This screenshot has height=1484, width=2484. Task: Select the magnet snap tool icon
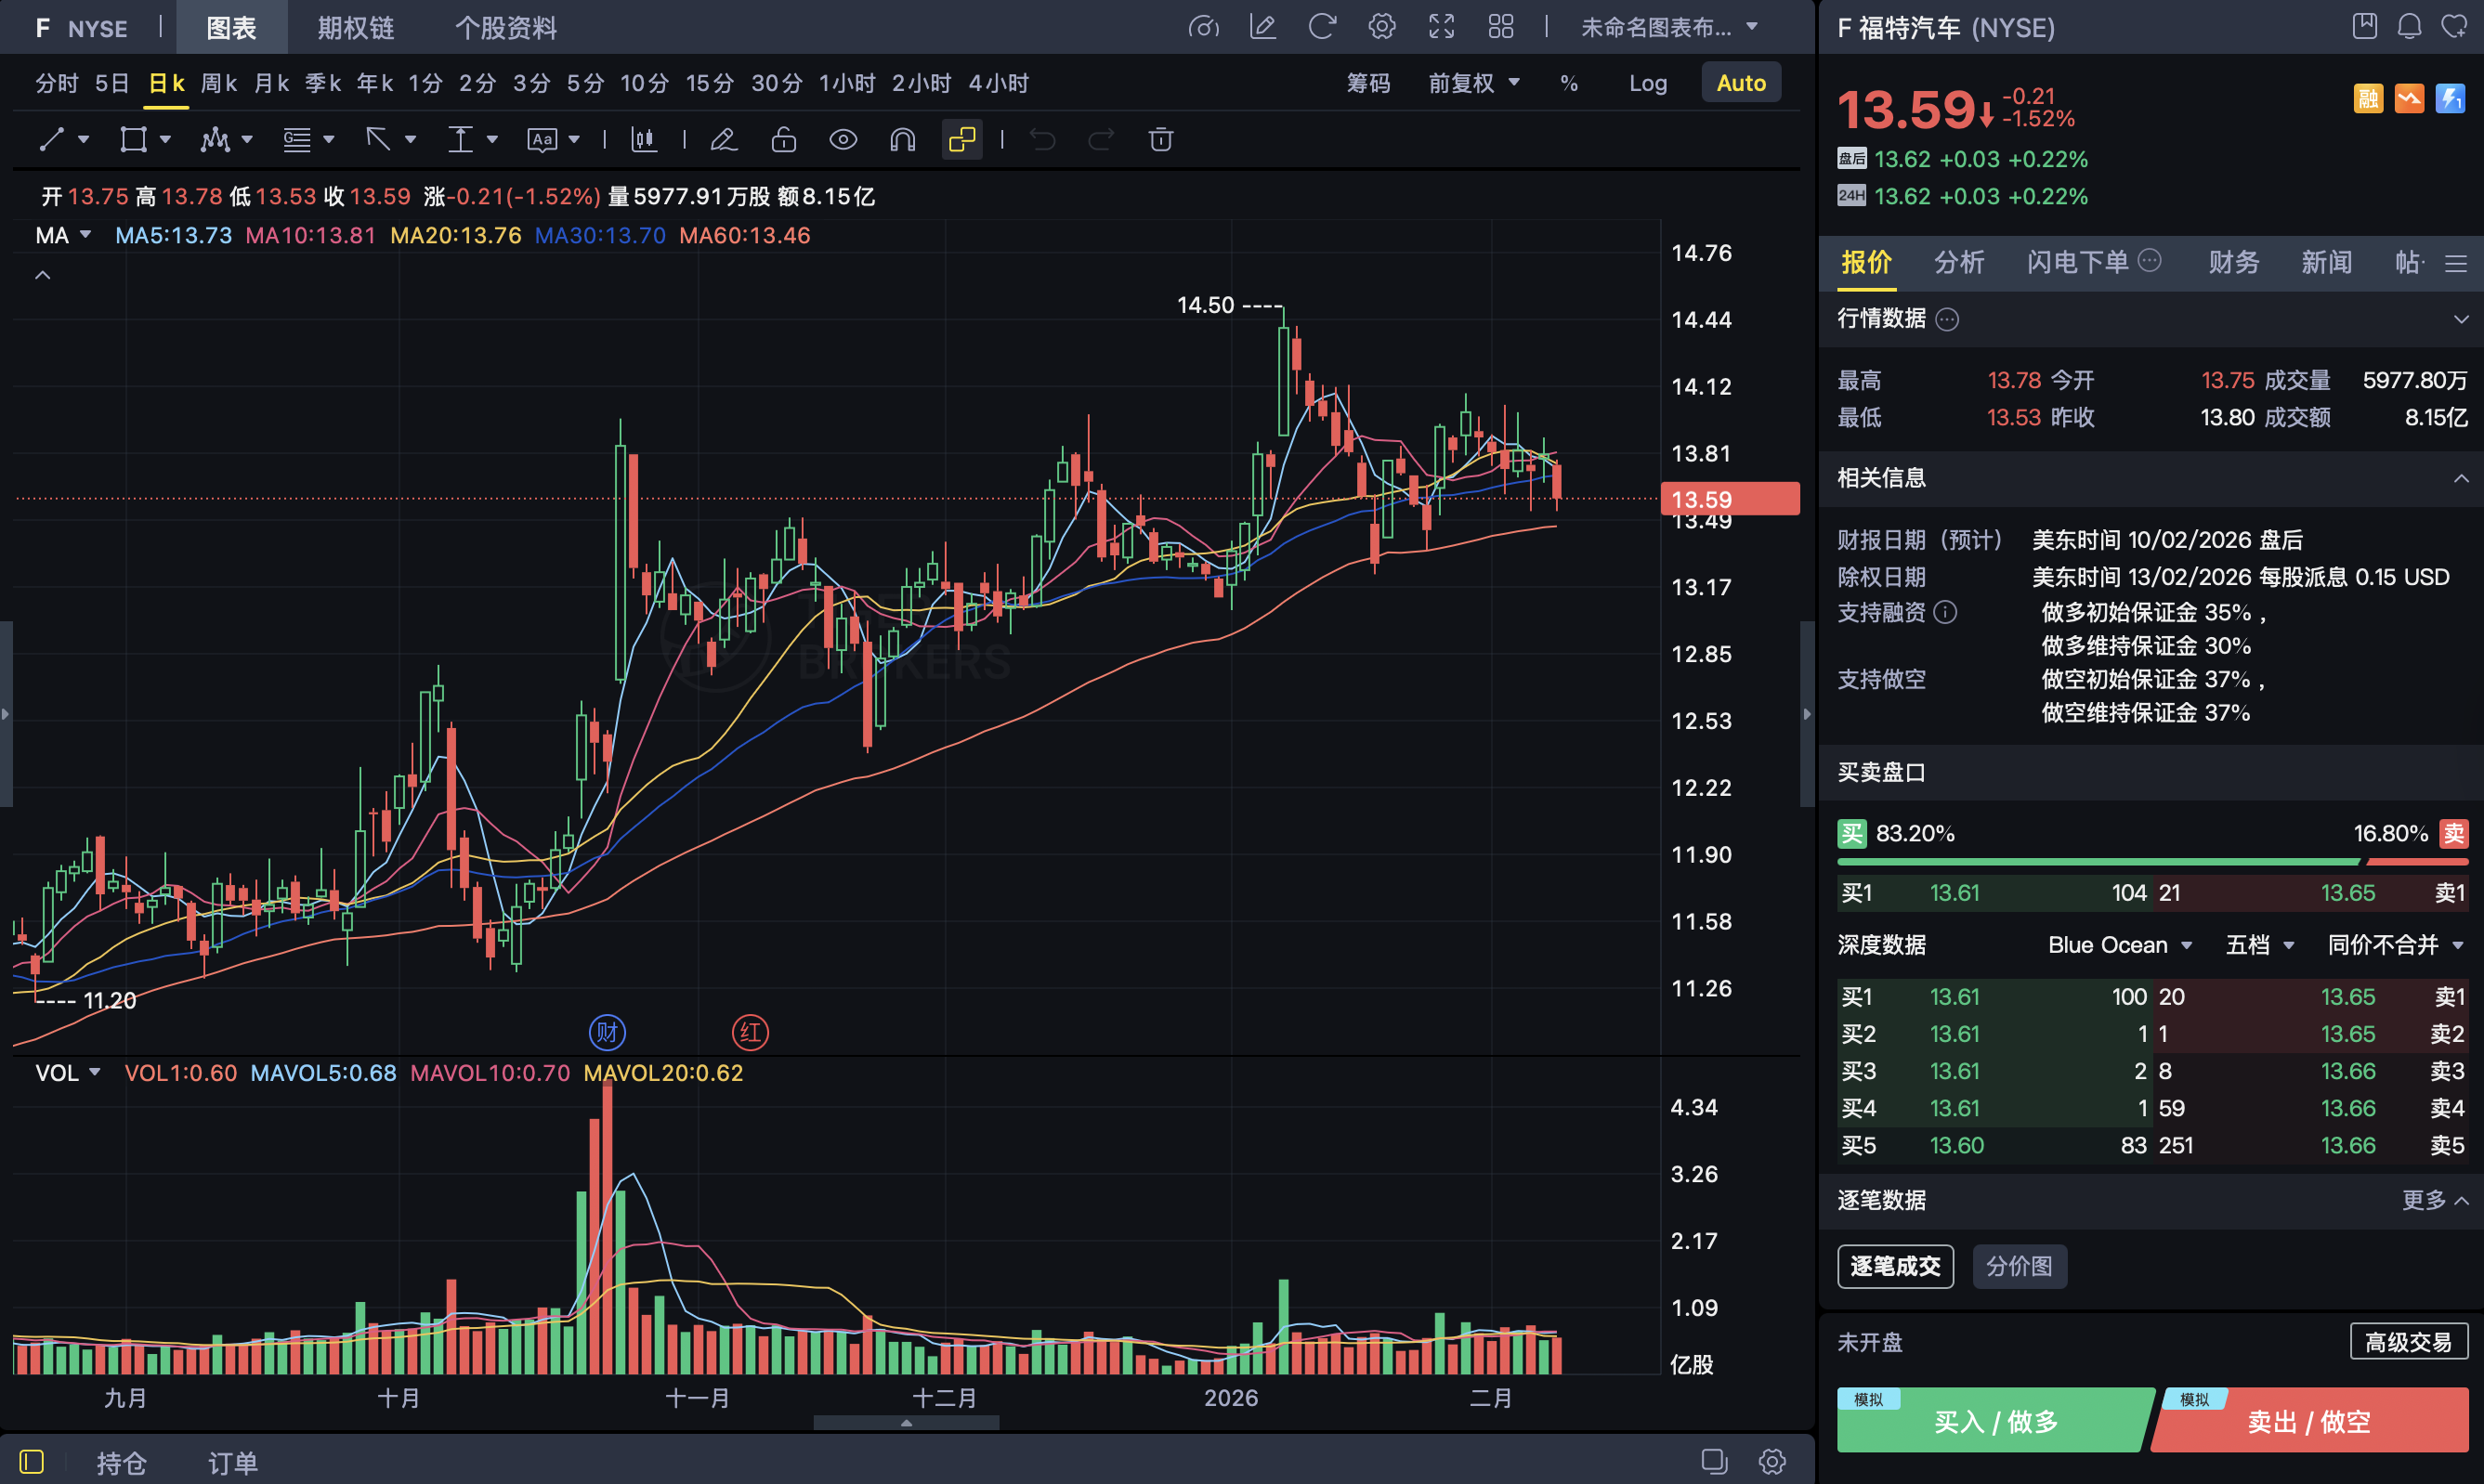click(902, 140)
